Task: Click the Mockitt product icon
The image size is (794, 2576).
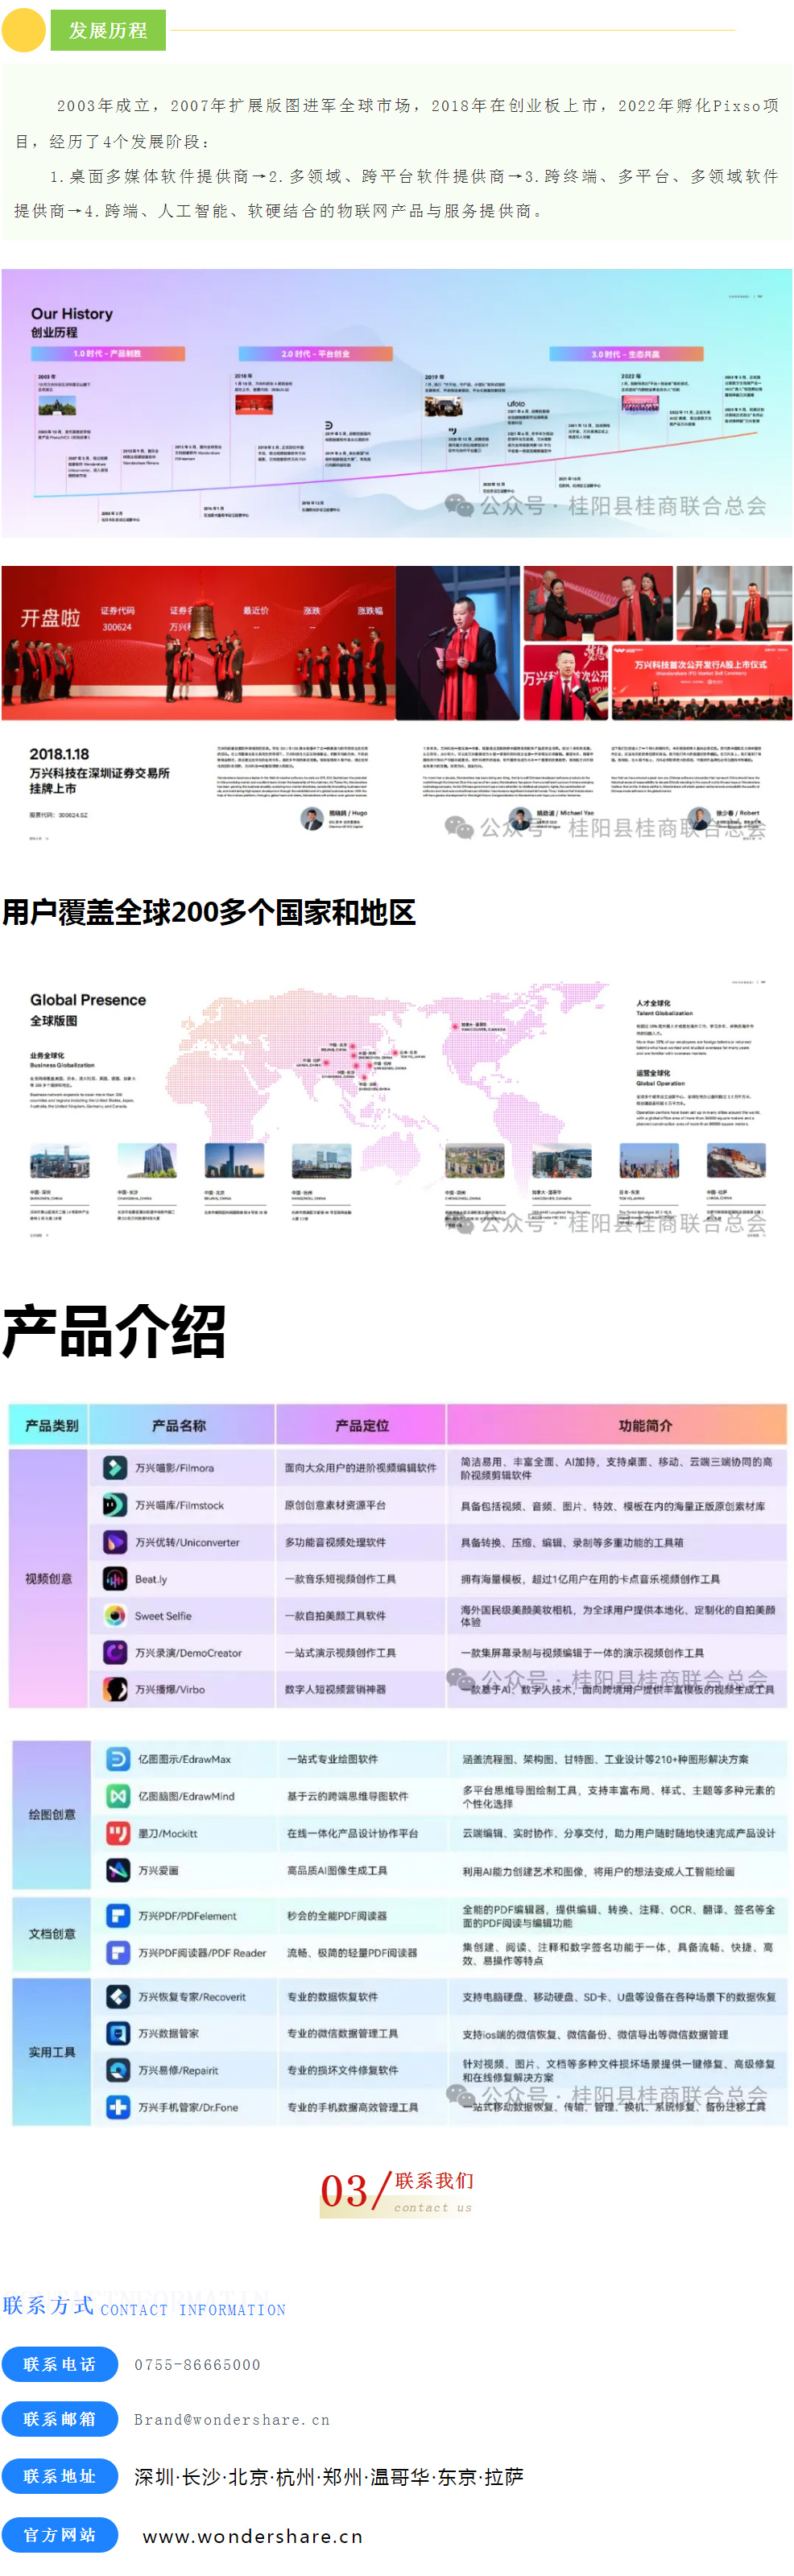Action: [118, 1833]
